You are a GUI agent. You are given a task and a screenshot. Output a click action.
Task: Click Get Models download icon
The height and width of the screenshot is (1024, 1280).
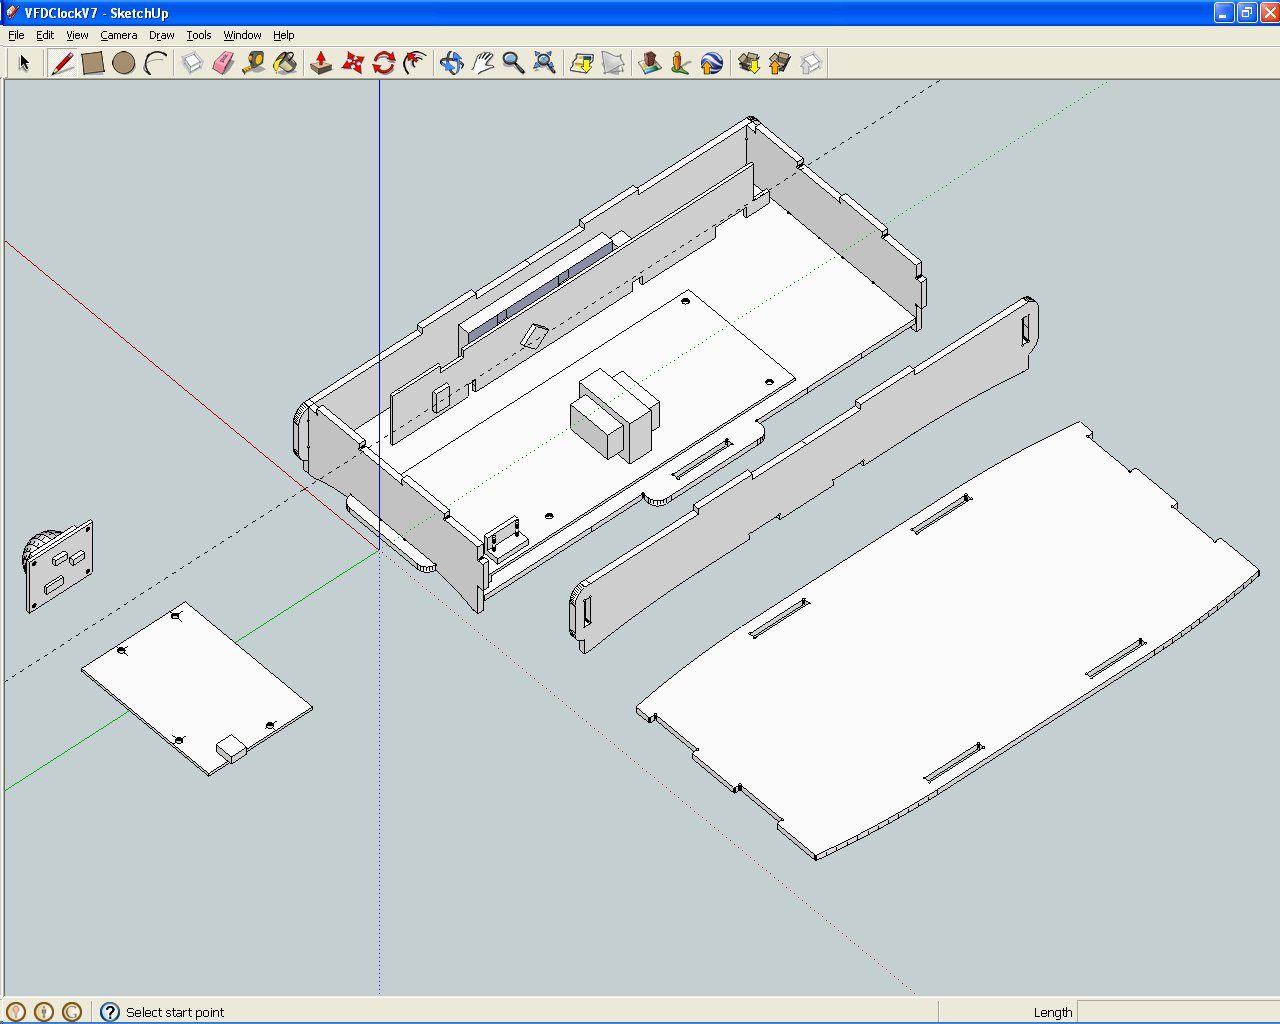(749, 63)
